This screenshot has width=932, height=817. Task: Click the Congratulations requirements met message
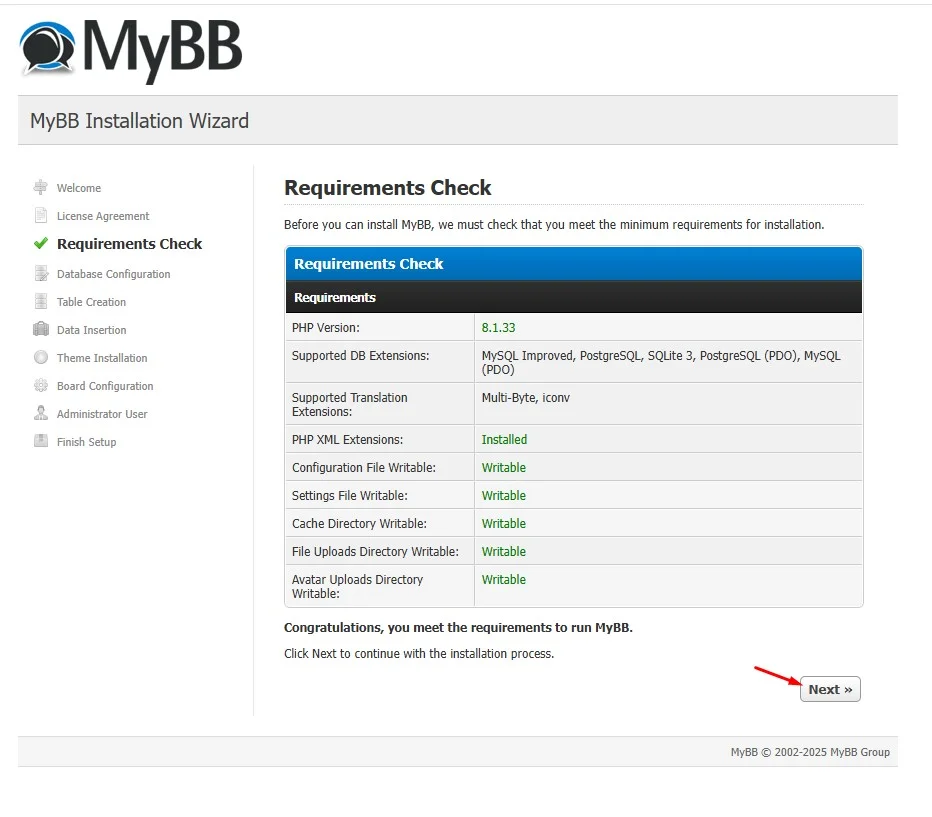point(458,627)
